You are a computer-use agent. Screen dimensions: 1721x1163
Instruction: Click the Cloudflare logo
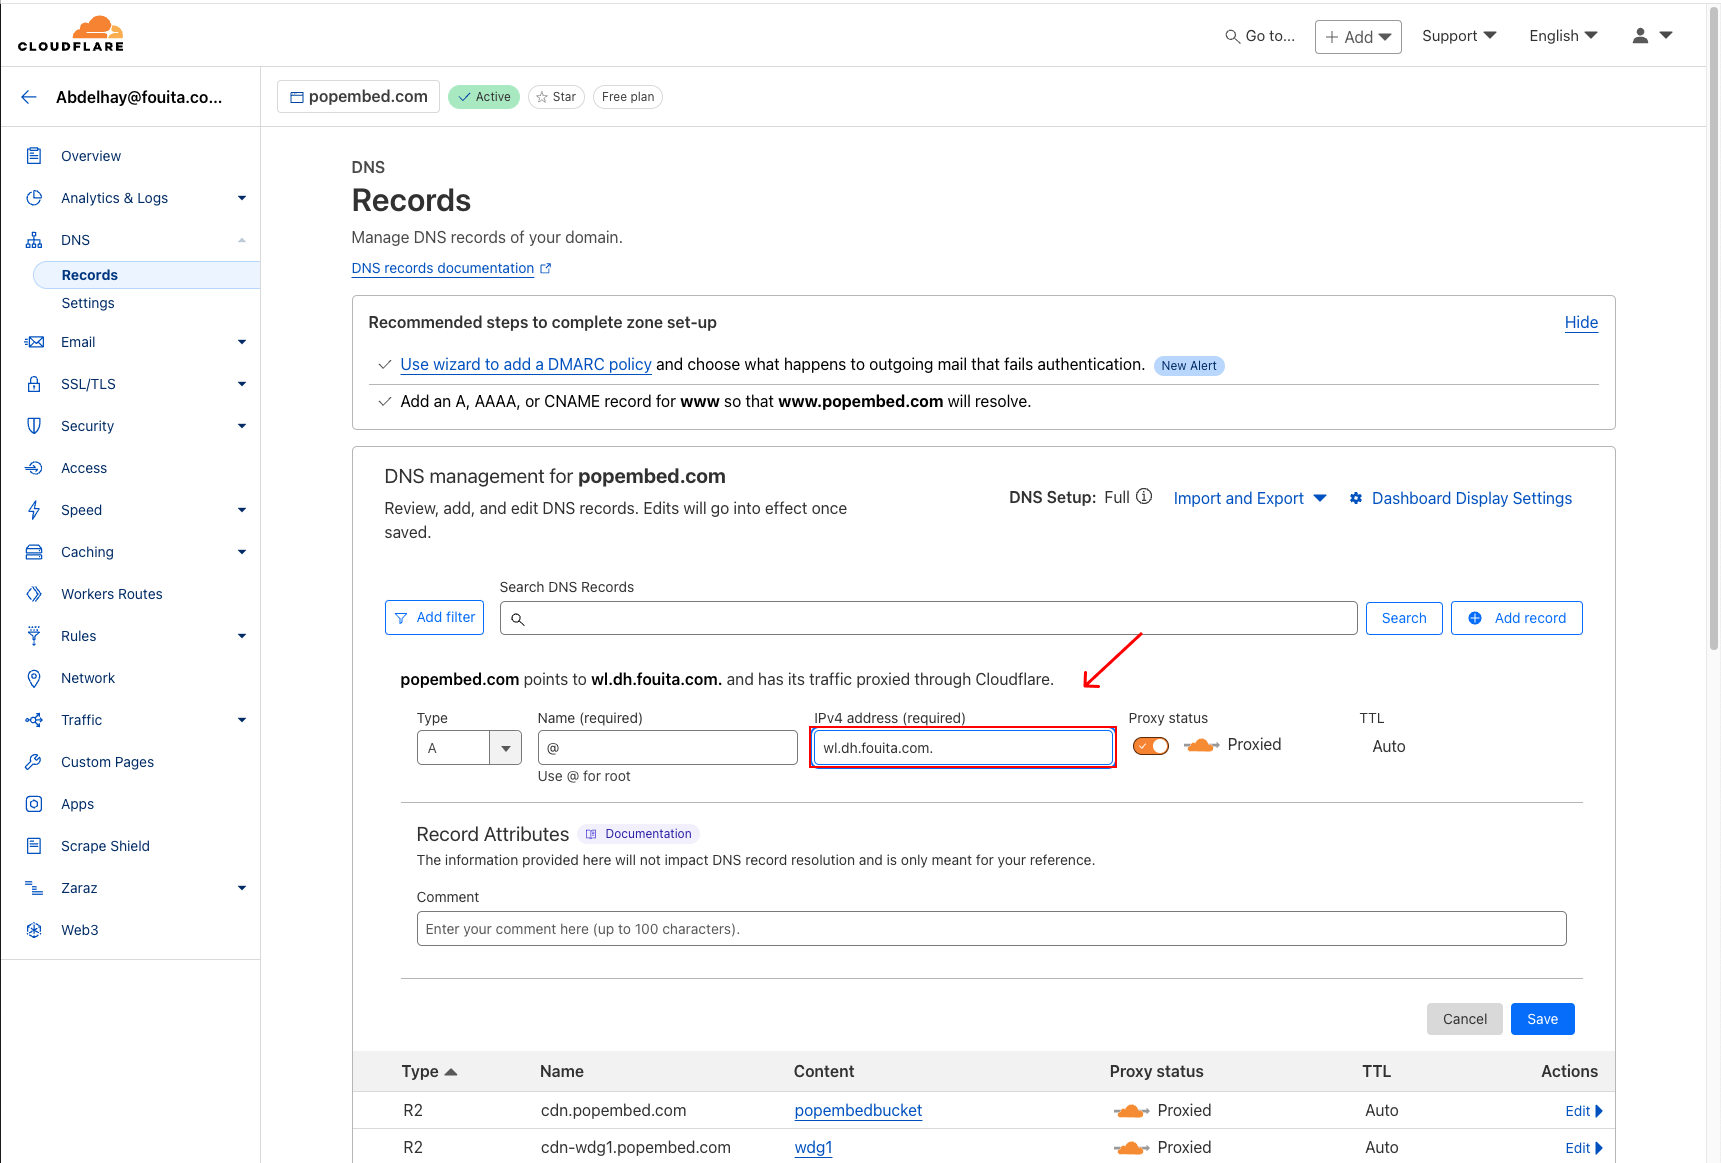71,34
